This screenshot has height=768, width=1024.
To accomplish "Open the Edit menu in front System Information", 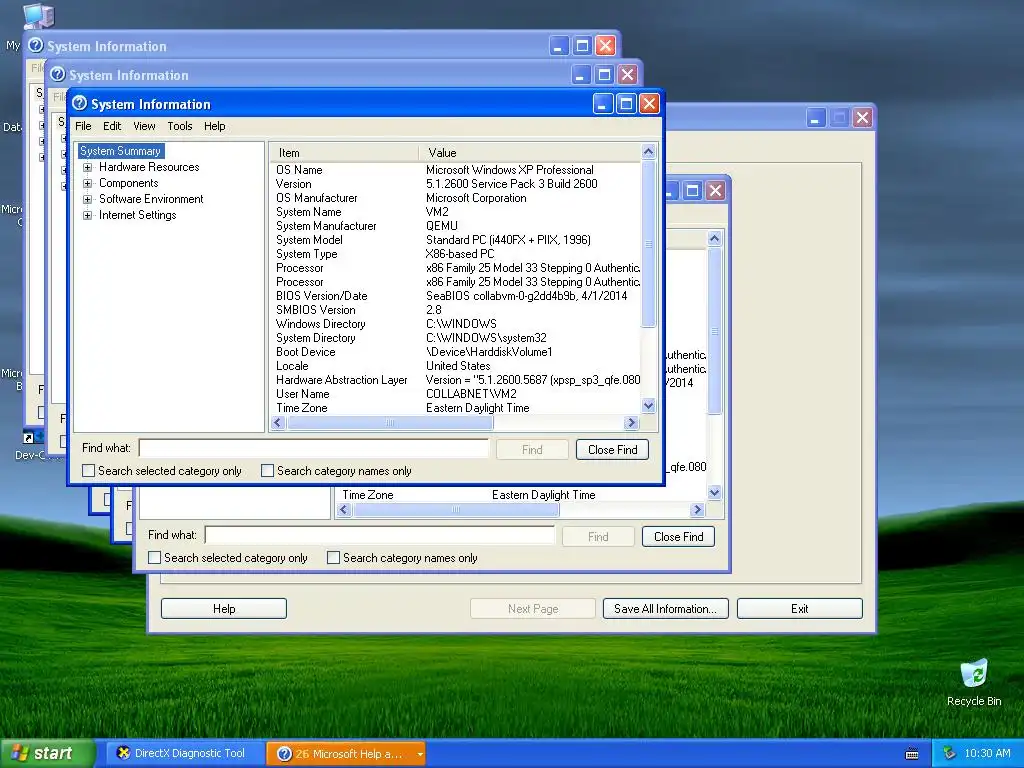I will [x=112, y=126].
